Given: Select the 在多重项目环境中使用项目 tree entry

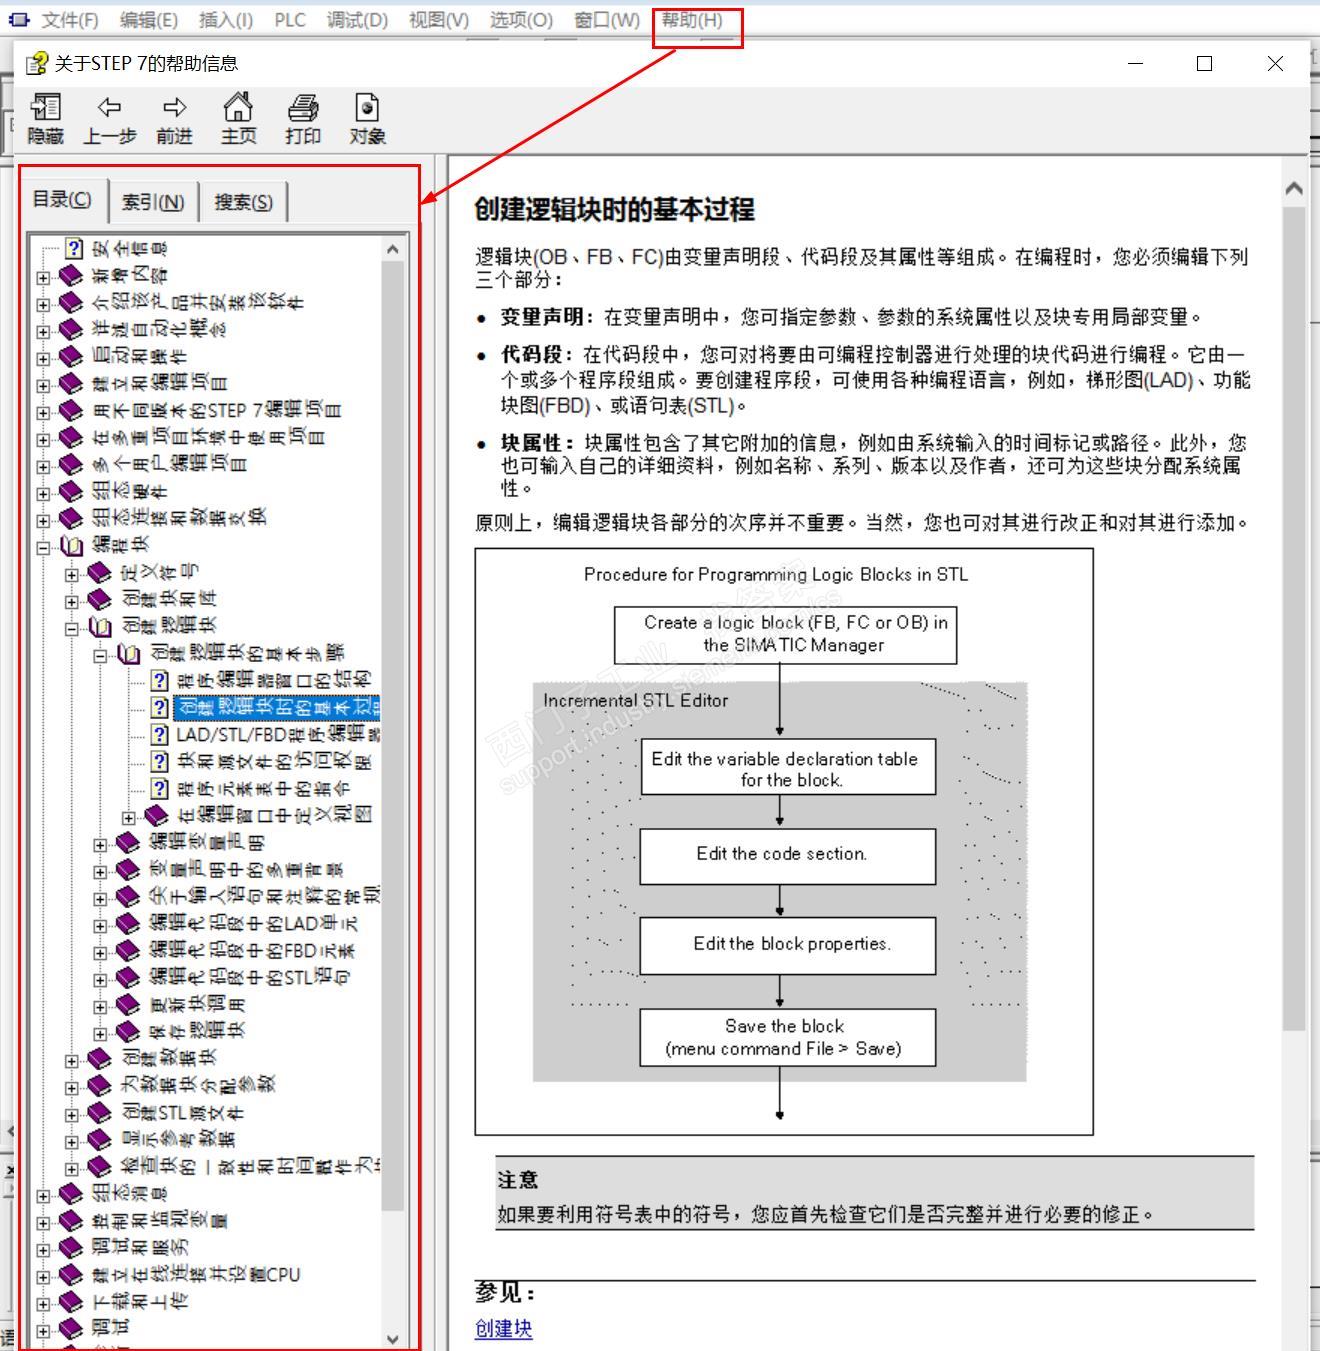Looking at the screenshot, I should (208, 437).
